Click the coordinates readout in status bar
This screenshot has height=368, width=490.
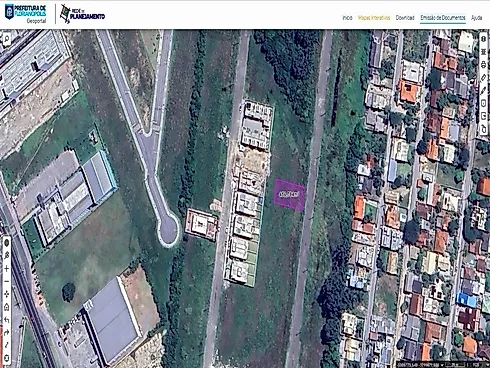click(x=418, y=365)
